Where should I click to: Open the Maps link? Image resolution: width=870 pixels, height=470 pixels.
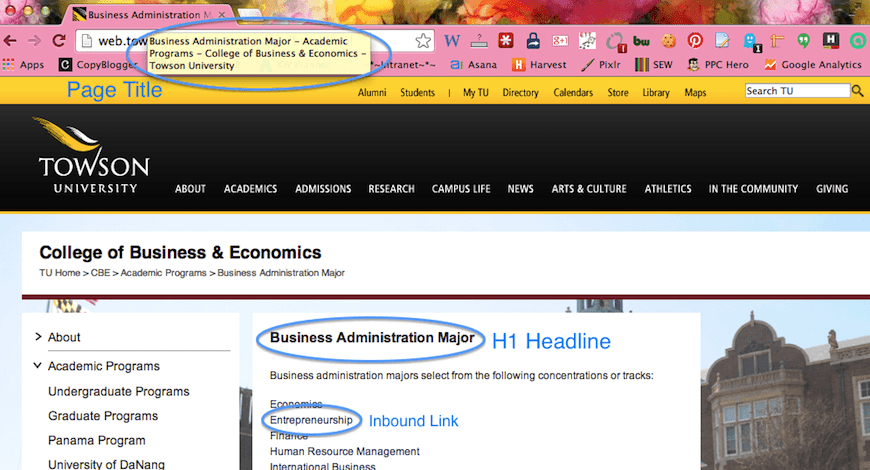pos(695,92)
